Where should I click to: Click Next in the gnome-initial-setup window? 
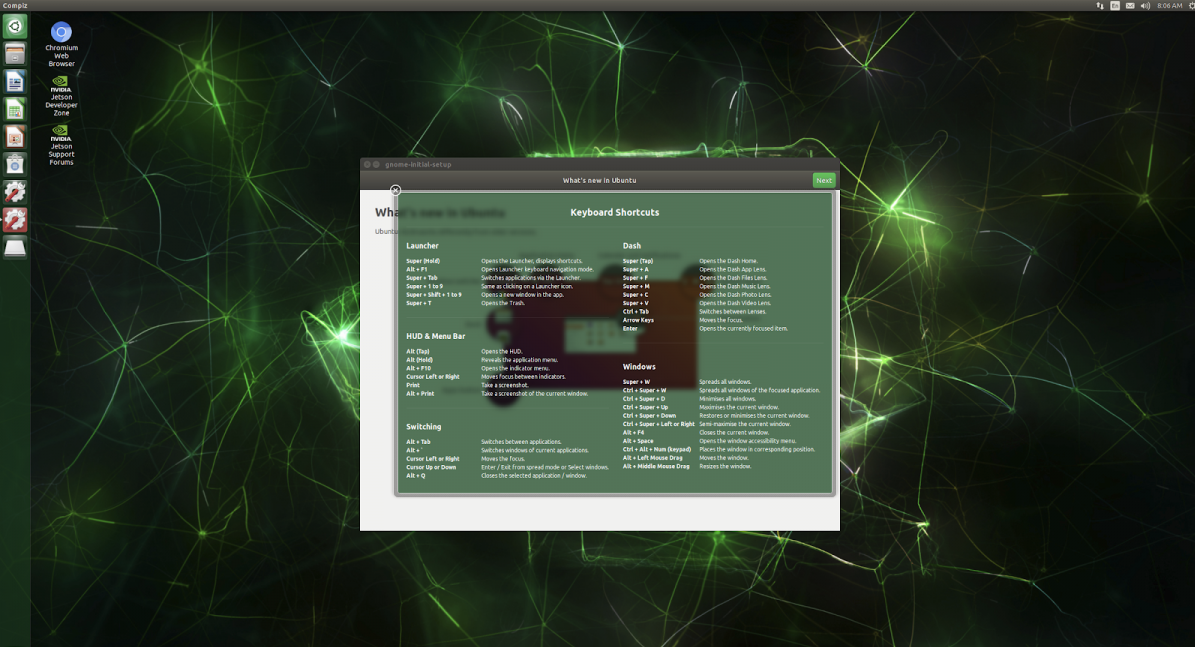(x=824, y=181)
